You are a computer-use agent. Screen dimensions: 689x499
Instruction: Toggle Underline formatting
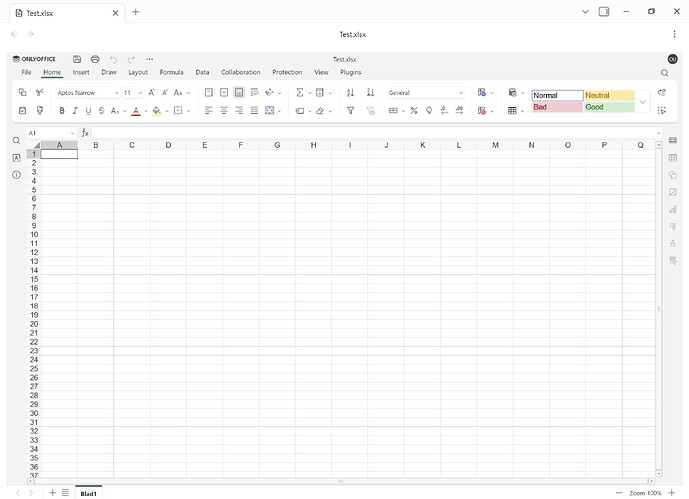point(88,111)
